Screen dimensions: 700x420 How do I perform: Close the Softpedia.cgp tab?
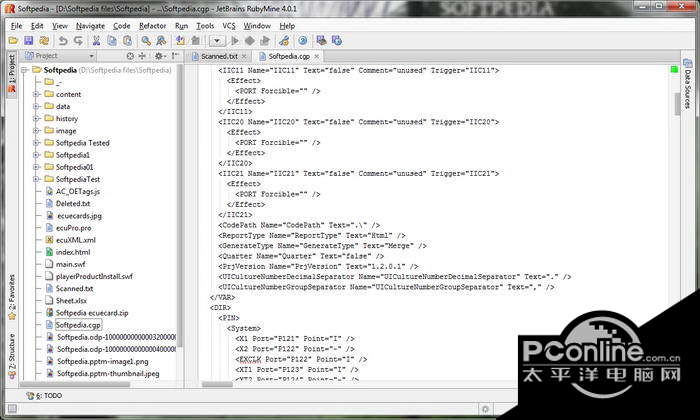click(317, 56)
